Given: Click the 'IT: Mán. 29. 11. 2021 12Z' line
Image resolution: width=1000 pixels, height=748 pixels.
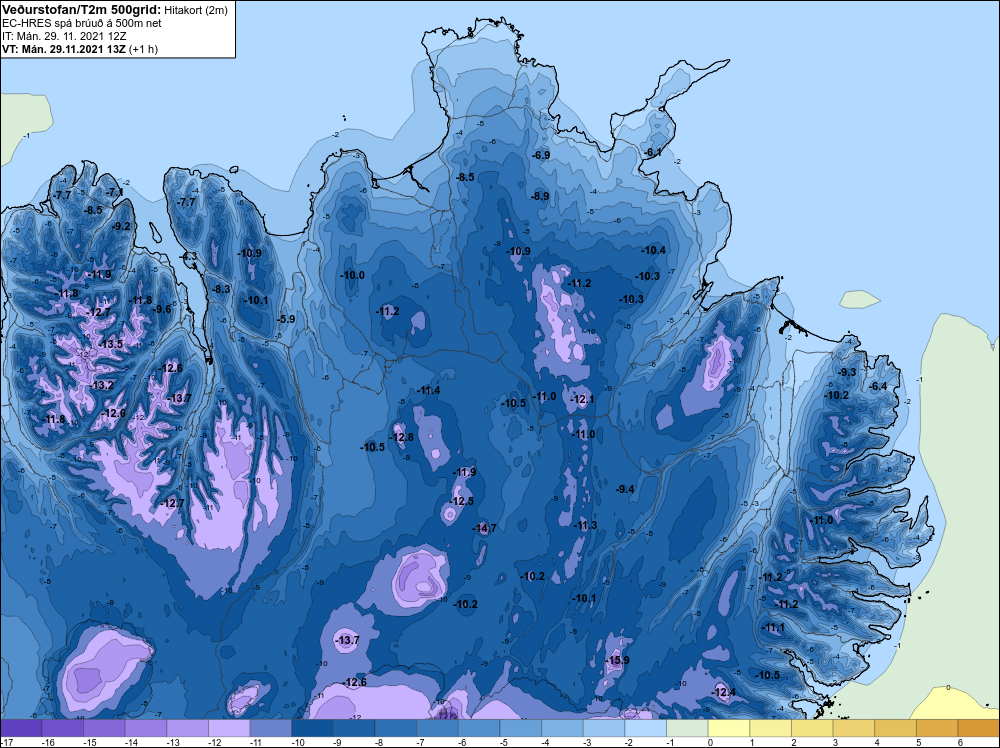Looking at the screenshot, I should coord(64,36).
